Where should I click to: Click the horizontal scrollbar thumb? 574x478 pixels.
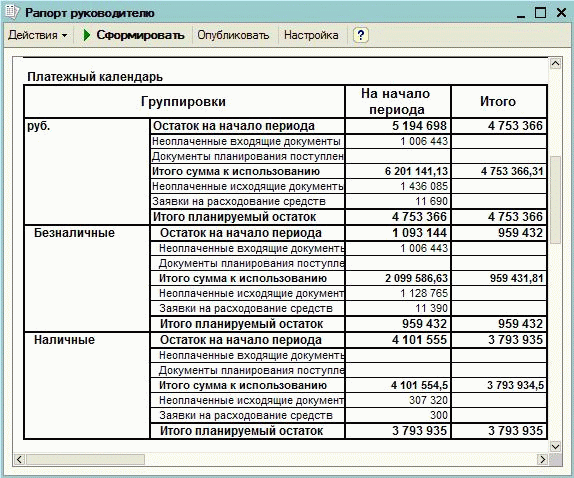85,459
